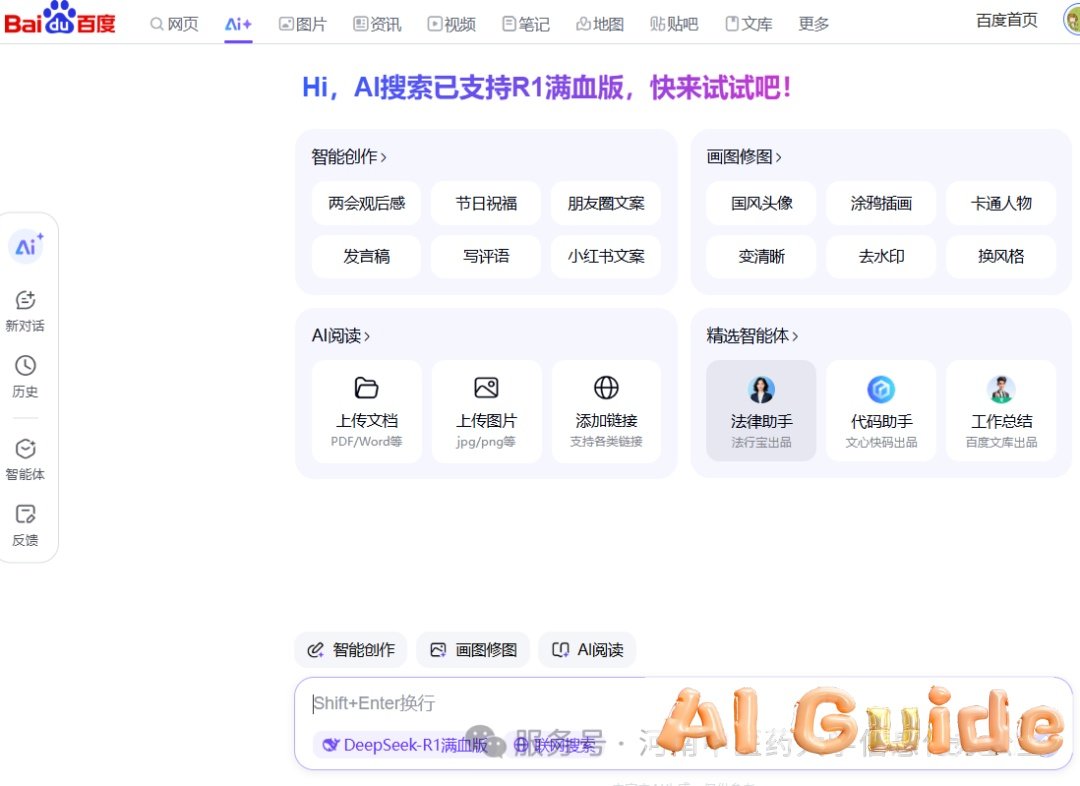Open the 图片 tab
This screenshot has width=1080, height=786.
[x=302, y=24]
